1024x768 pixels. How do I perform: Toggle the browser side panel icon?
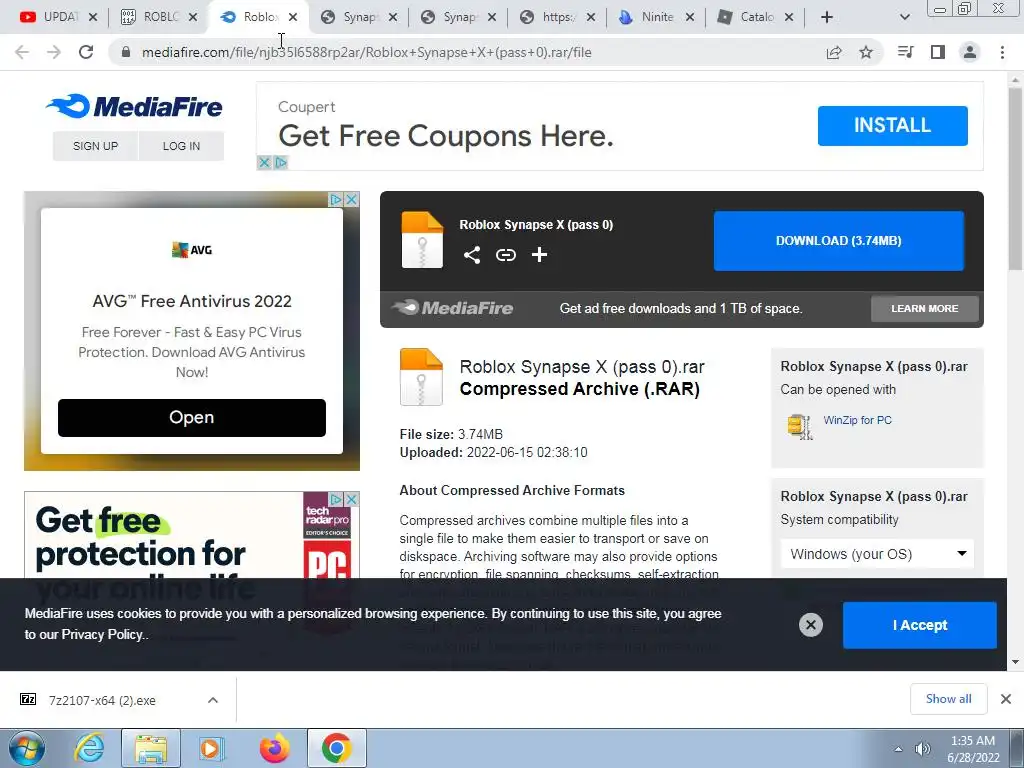(x=938, y=52)
